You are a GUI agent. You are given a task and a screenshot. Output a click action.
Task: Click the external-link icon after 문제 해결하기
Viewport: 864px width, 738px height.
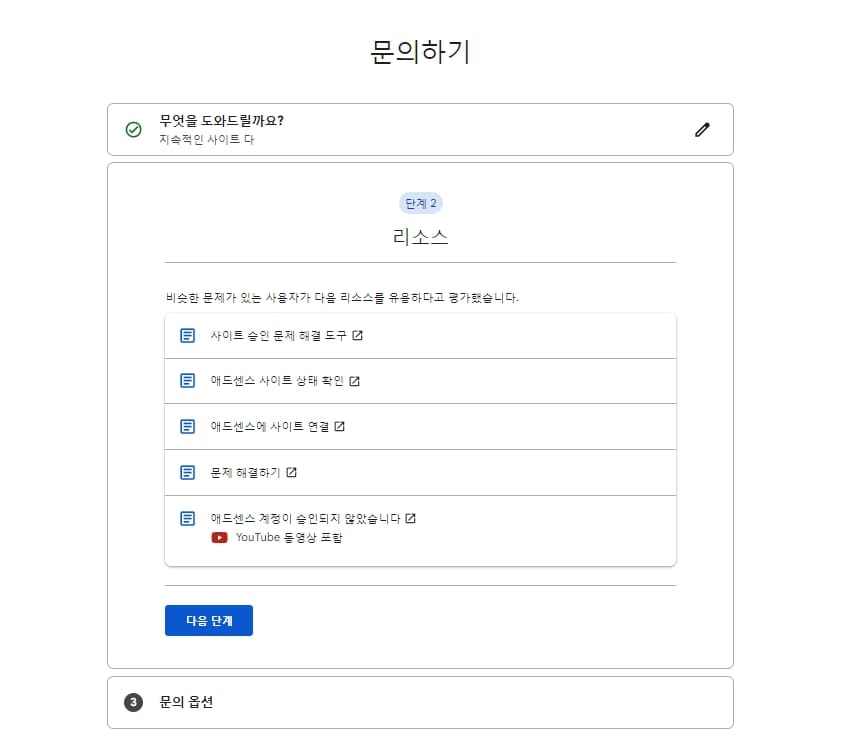291,472
